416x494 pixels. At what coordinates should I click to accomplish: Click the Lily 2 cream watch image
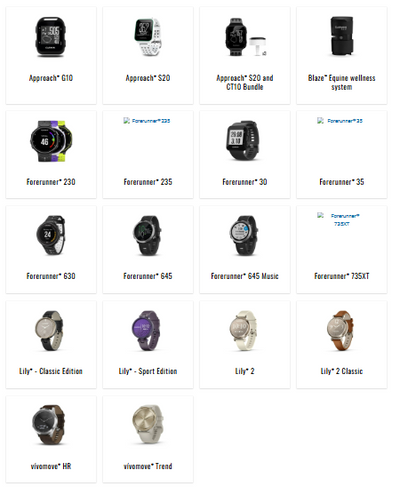coord(243,331)
